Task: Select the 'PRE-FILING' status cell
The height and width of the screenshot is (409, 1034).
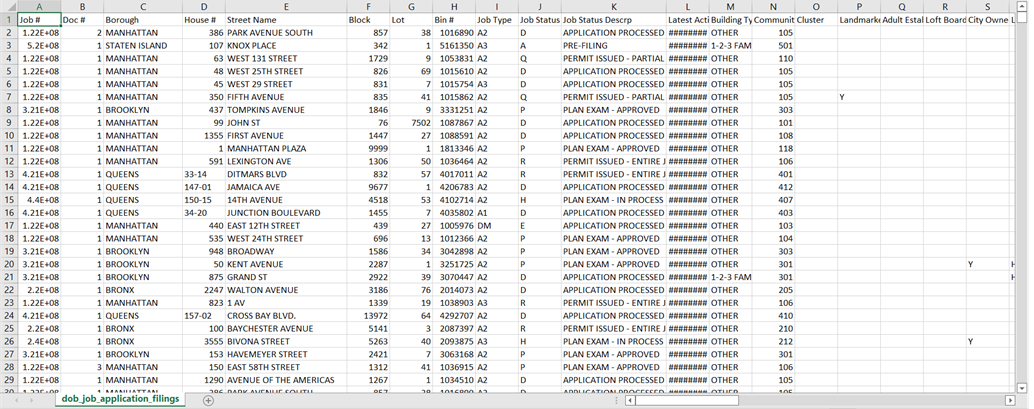Action: [x=613, y=46]
